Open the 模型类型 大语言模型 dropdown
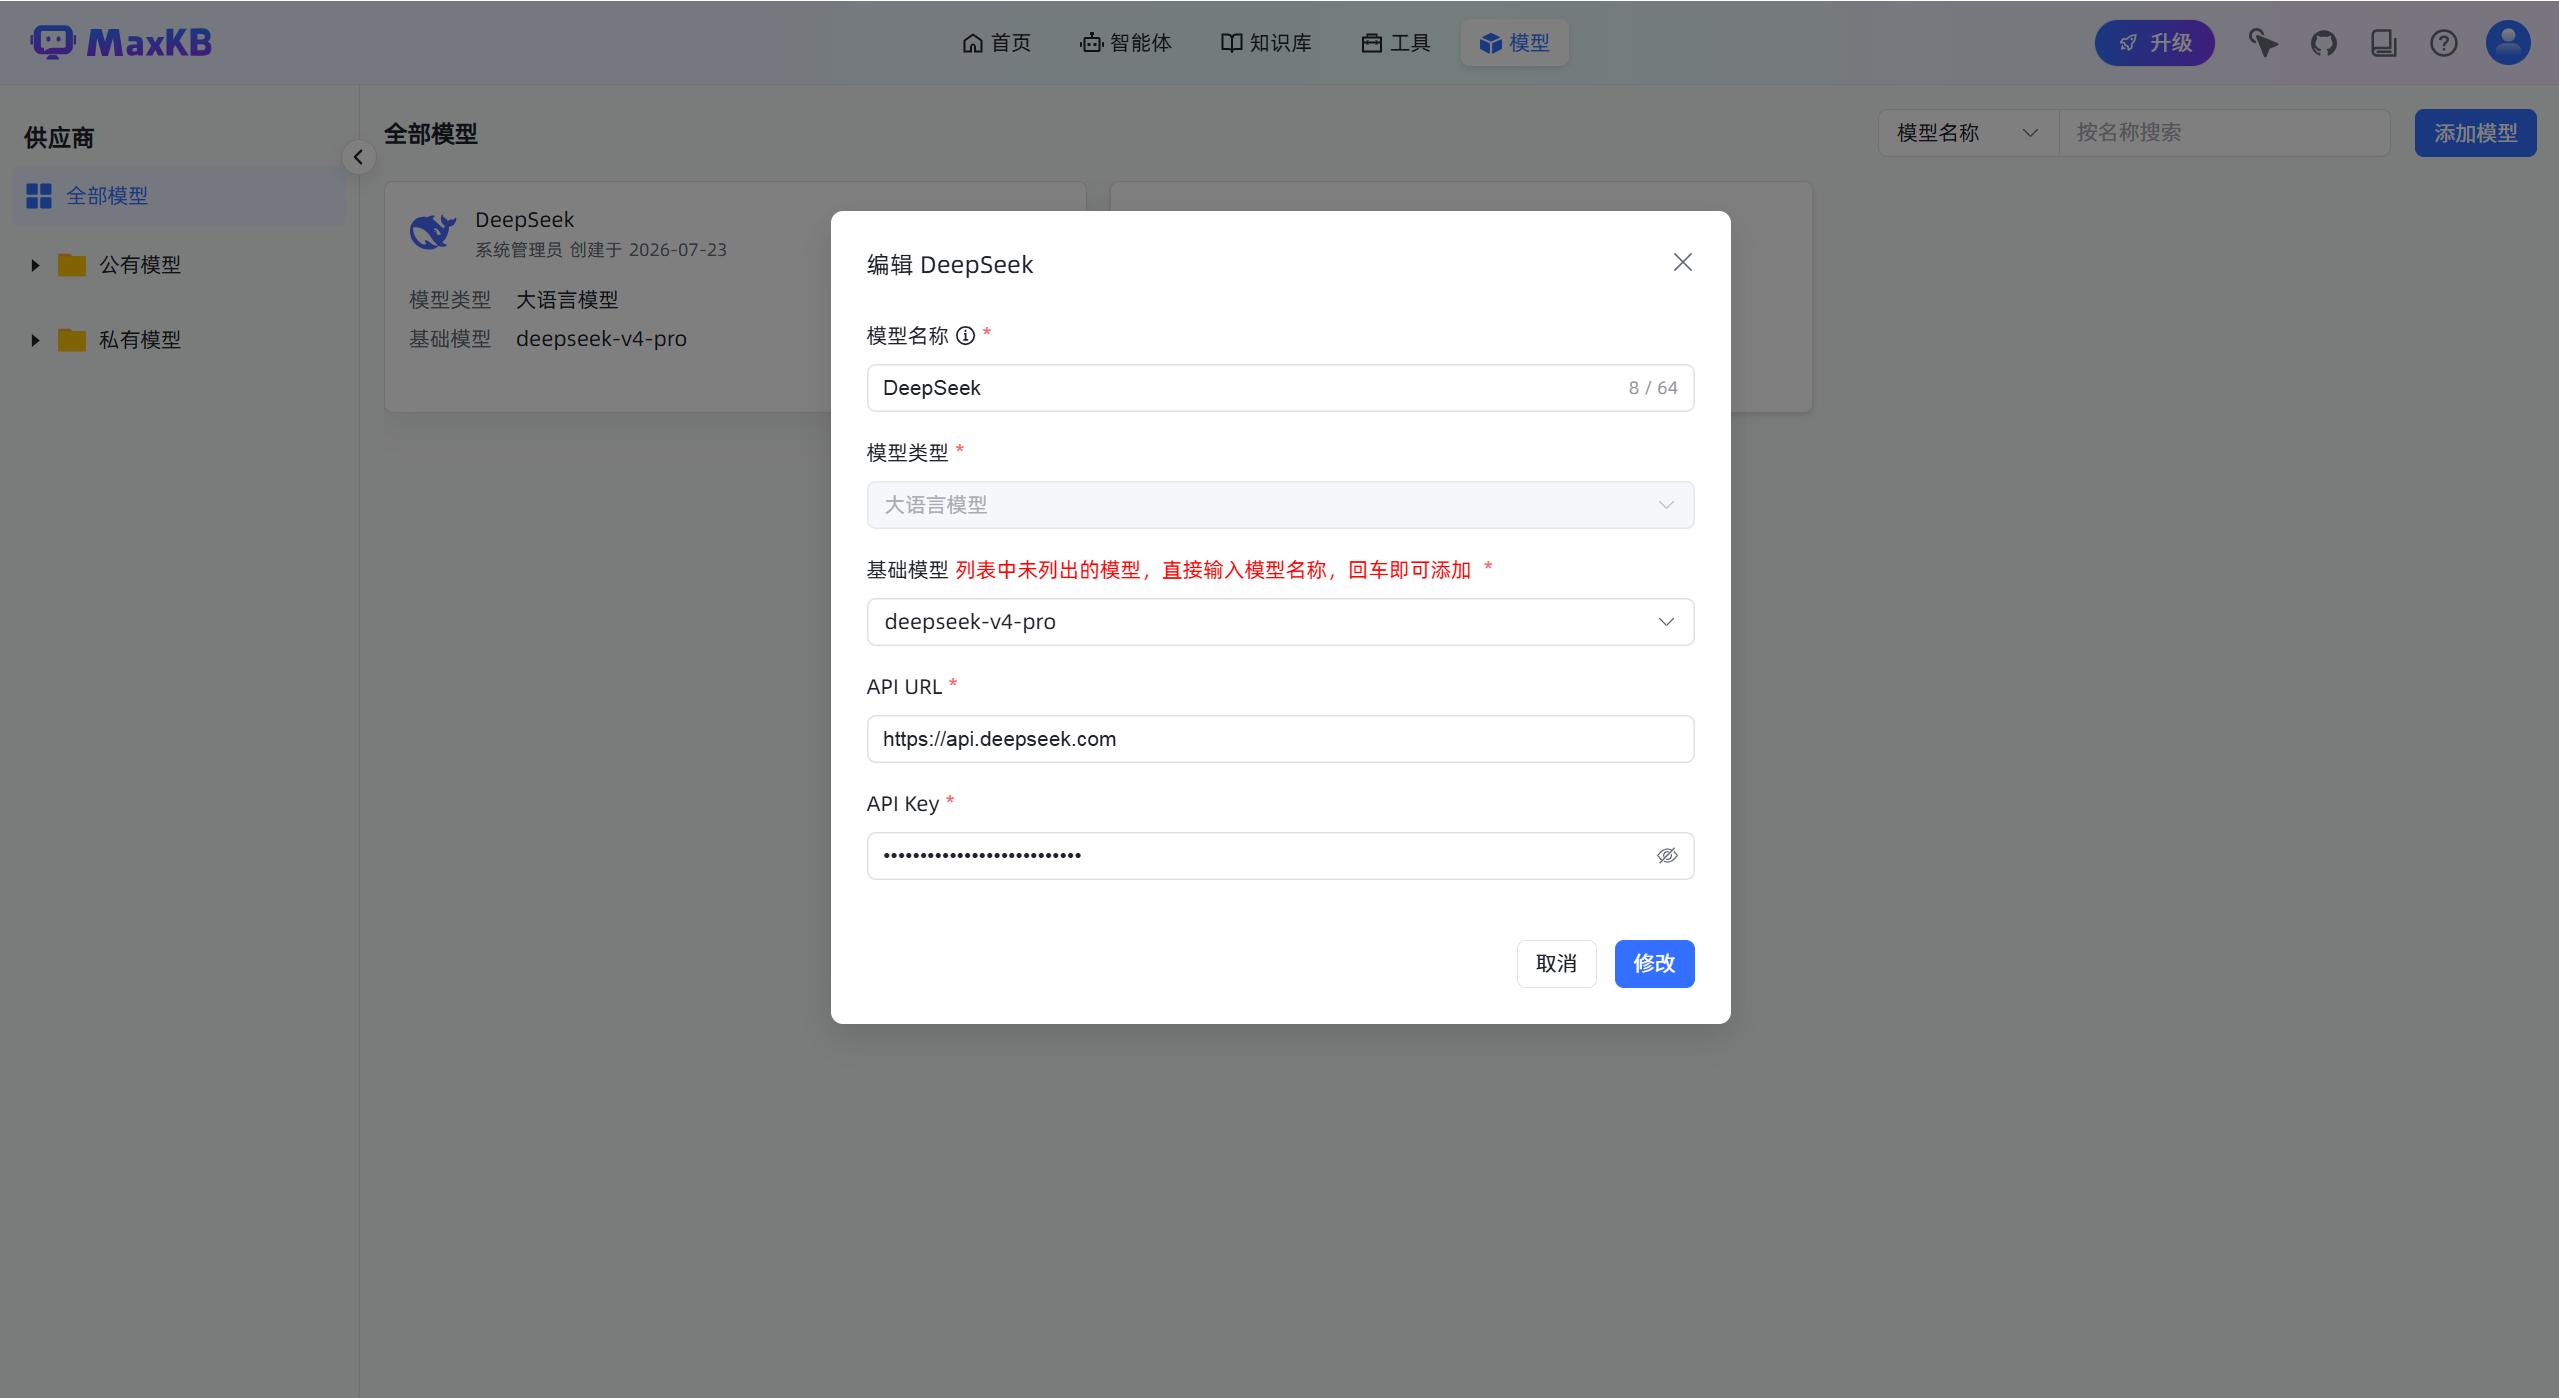 pos(1280,505)
